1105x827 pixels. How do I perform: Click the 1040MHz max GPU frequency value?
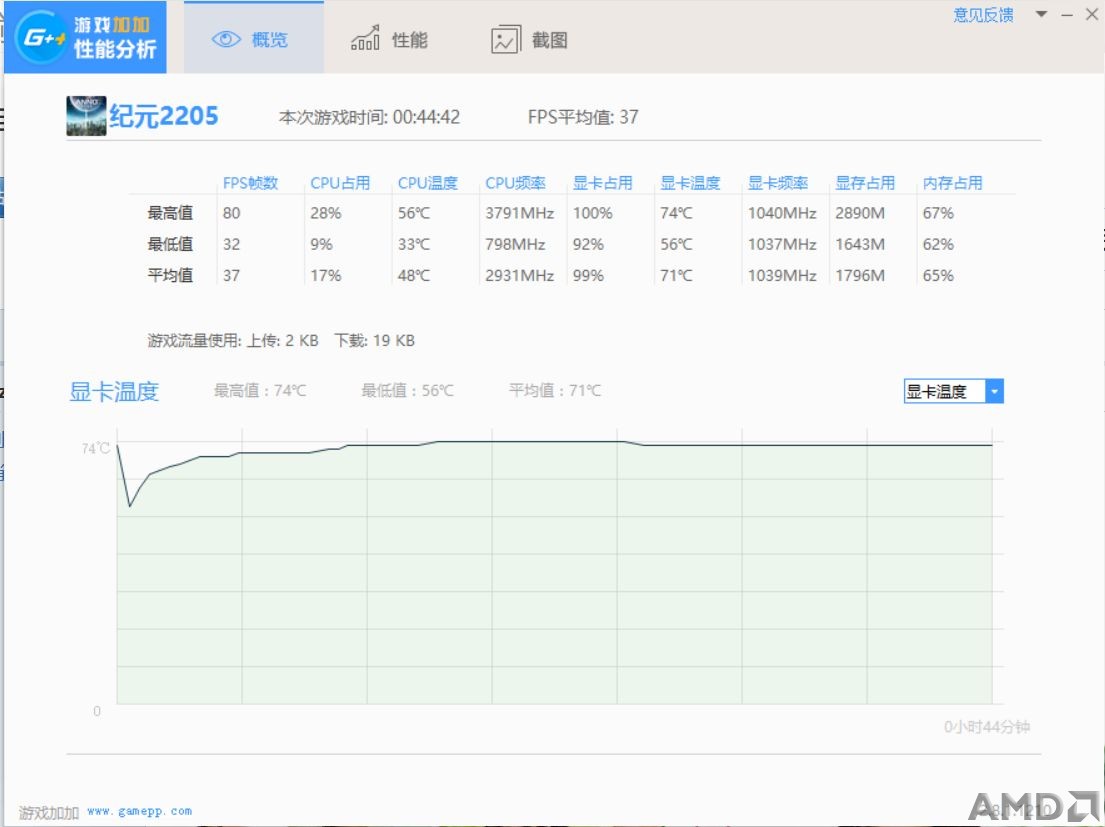point(782,213)
